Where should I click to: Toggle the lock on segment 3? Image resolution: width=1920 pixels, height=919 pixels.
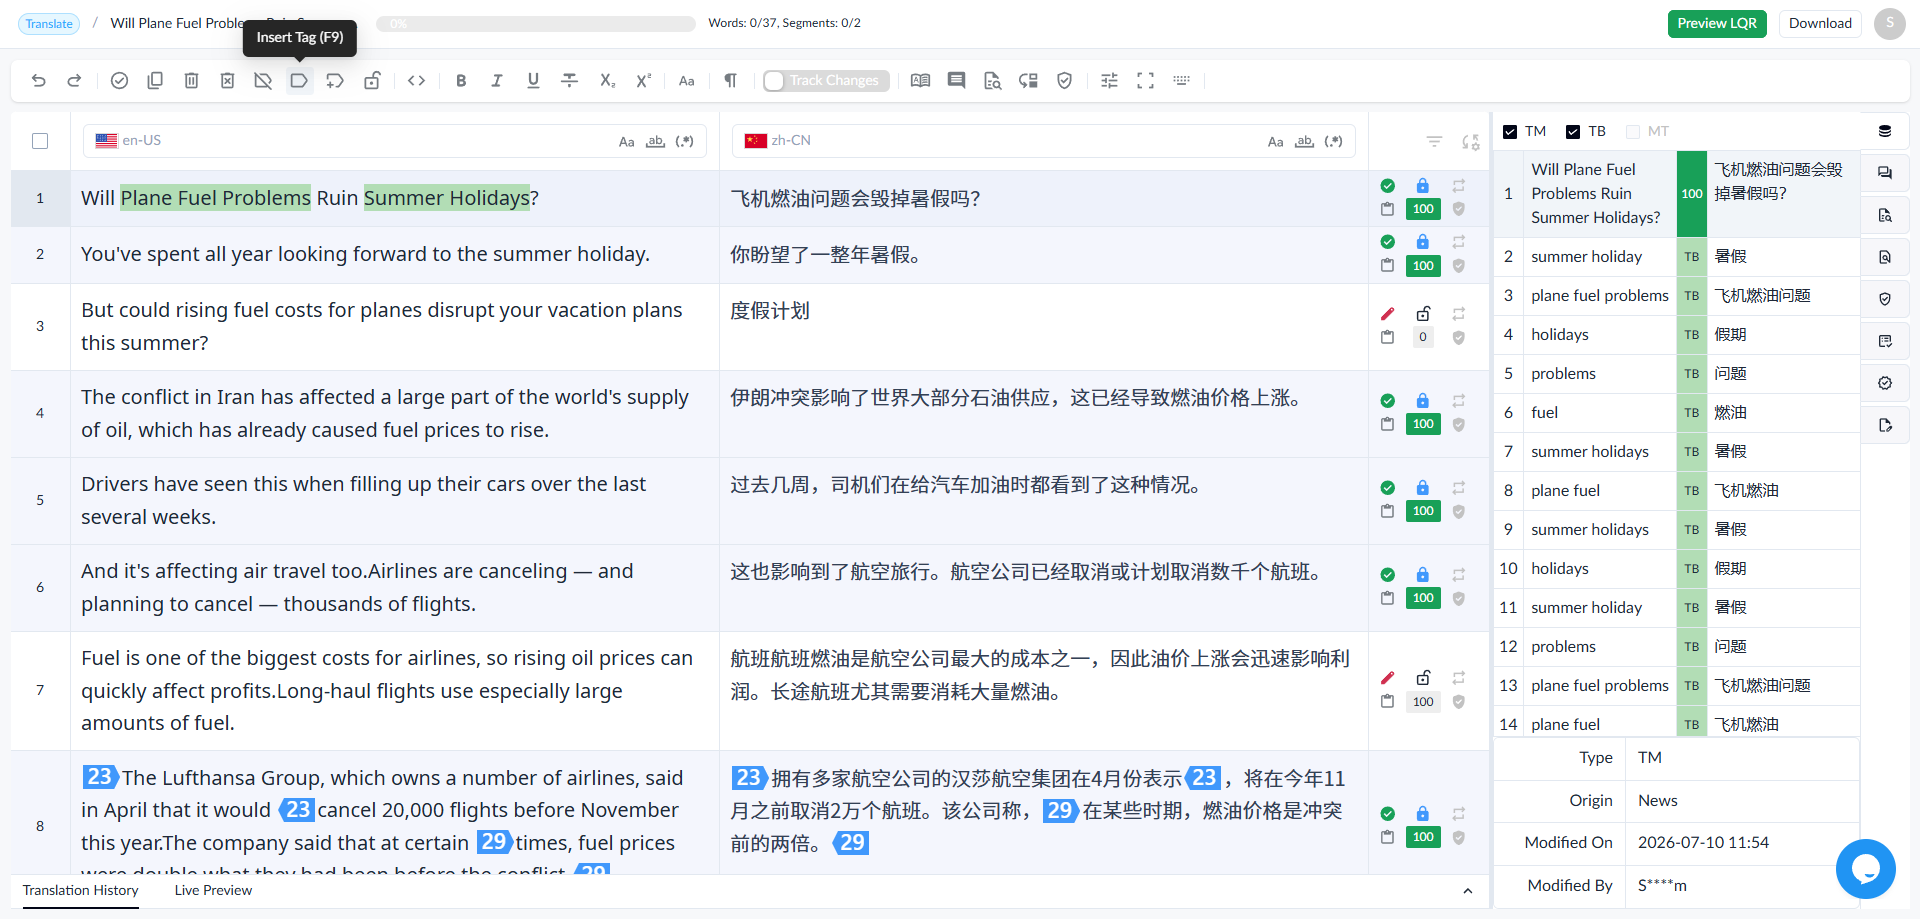[x=1423, y=313]
